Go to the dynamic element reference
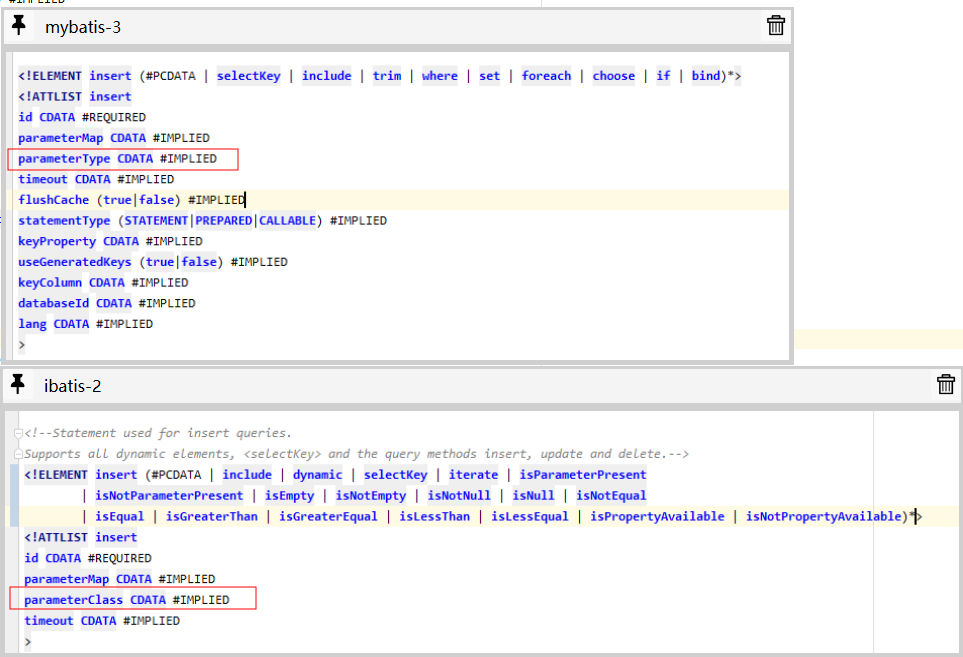This screenshot has height=657, width=963. click(318, 475)
